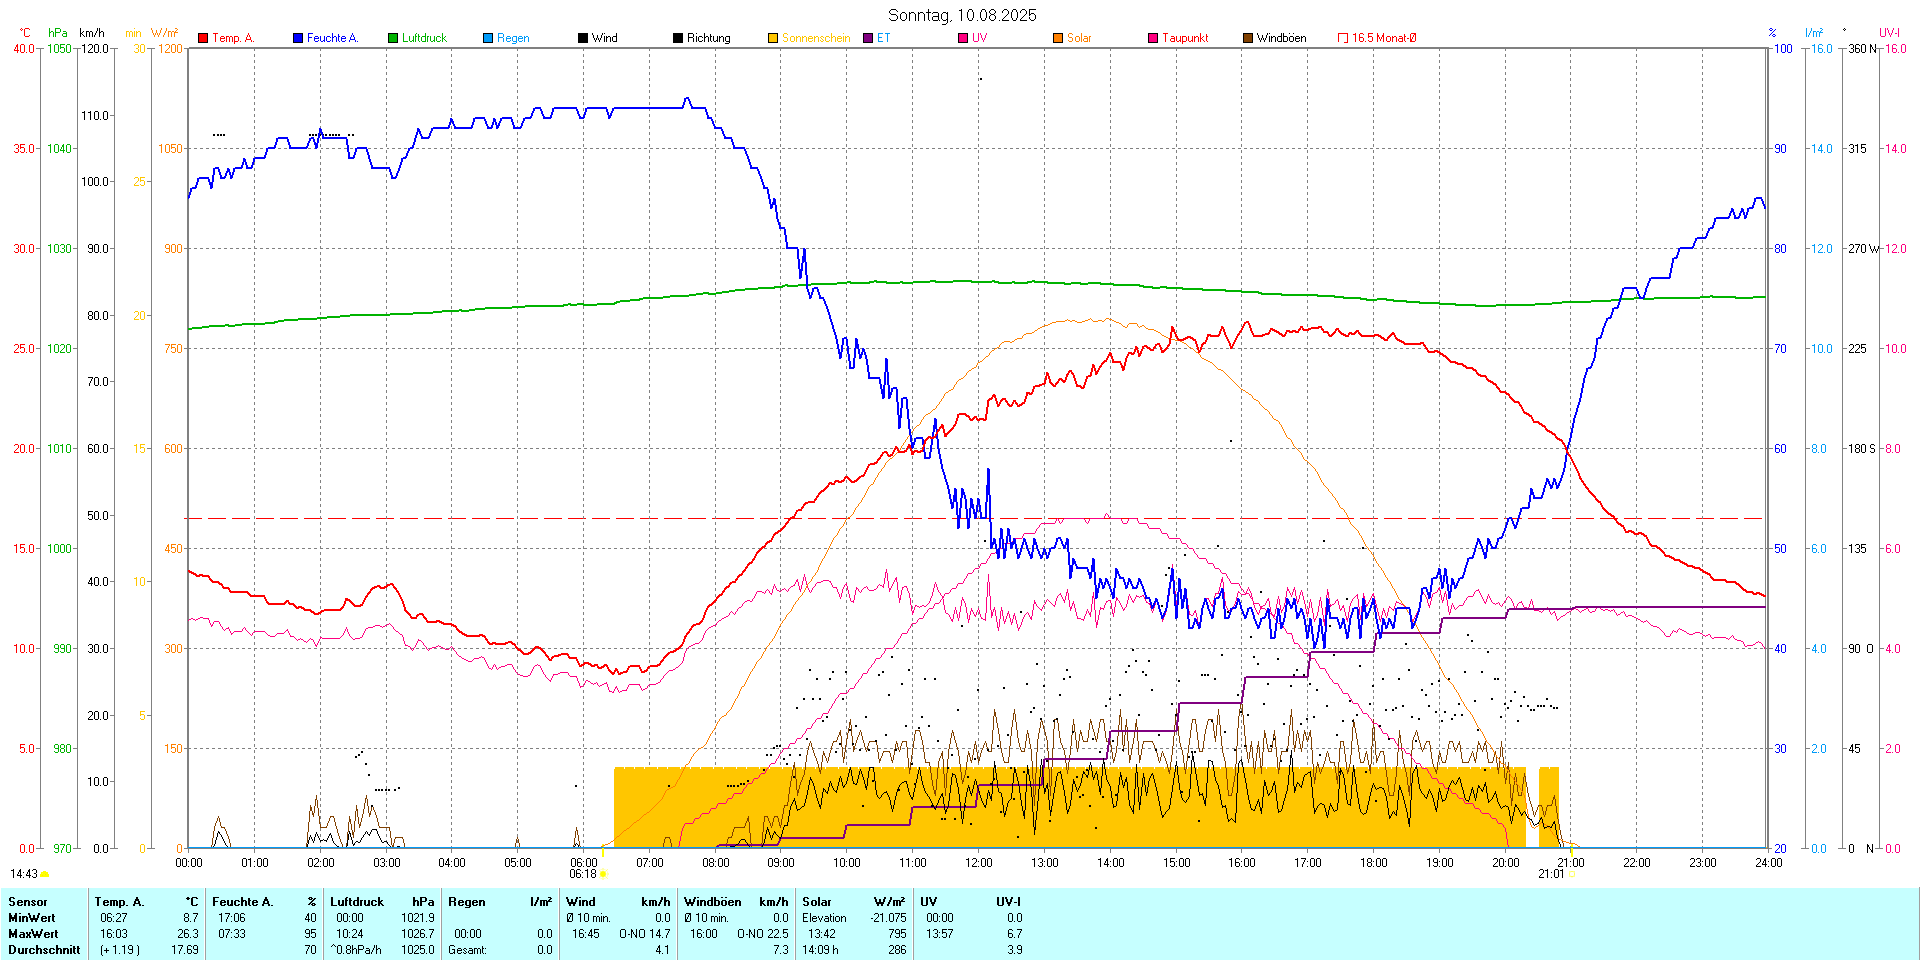Click the brown Windböen legend square
Screen dimensions: 1920x960
point(1248,38)
